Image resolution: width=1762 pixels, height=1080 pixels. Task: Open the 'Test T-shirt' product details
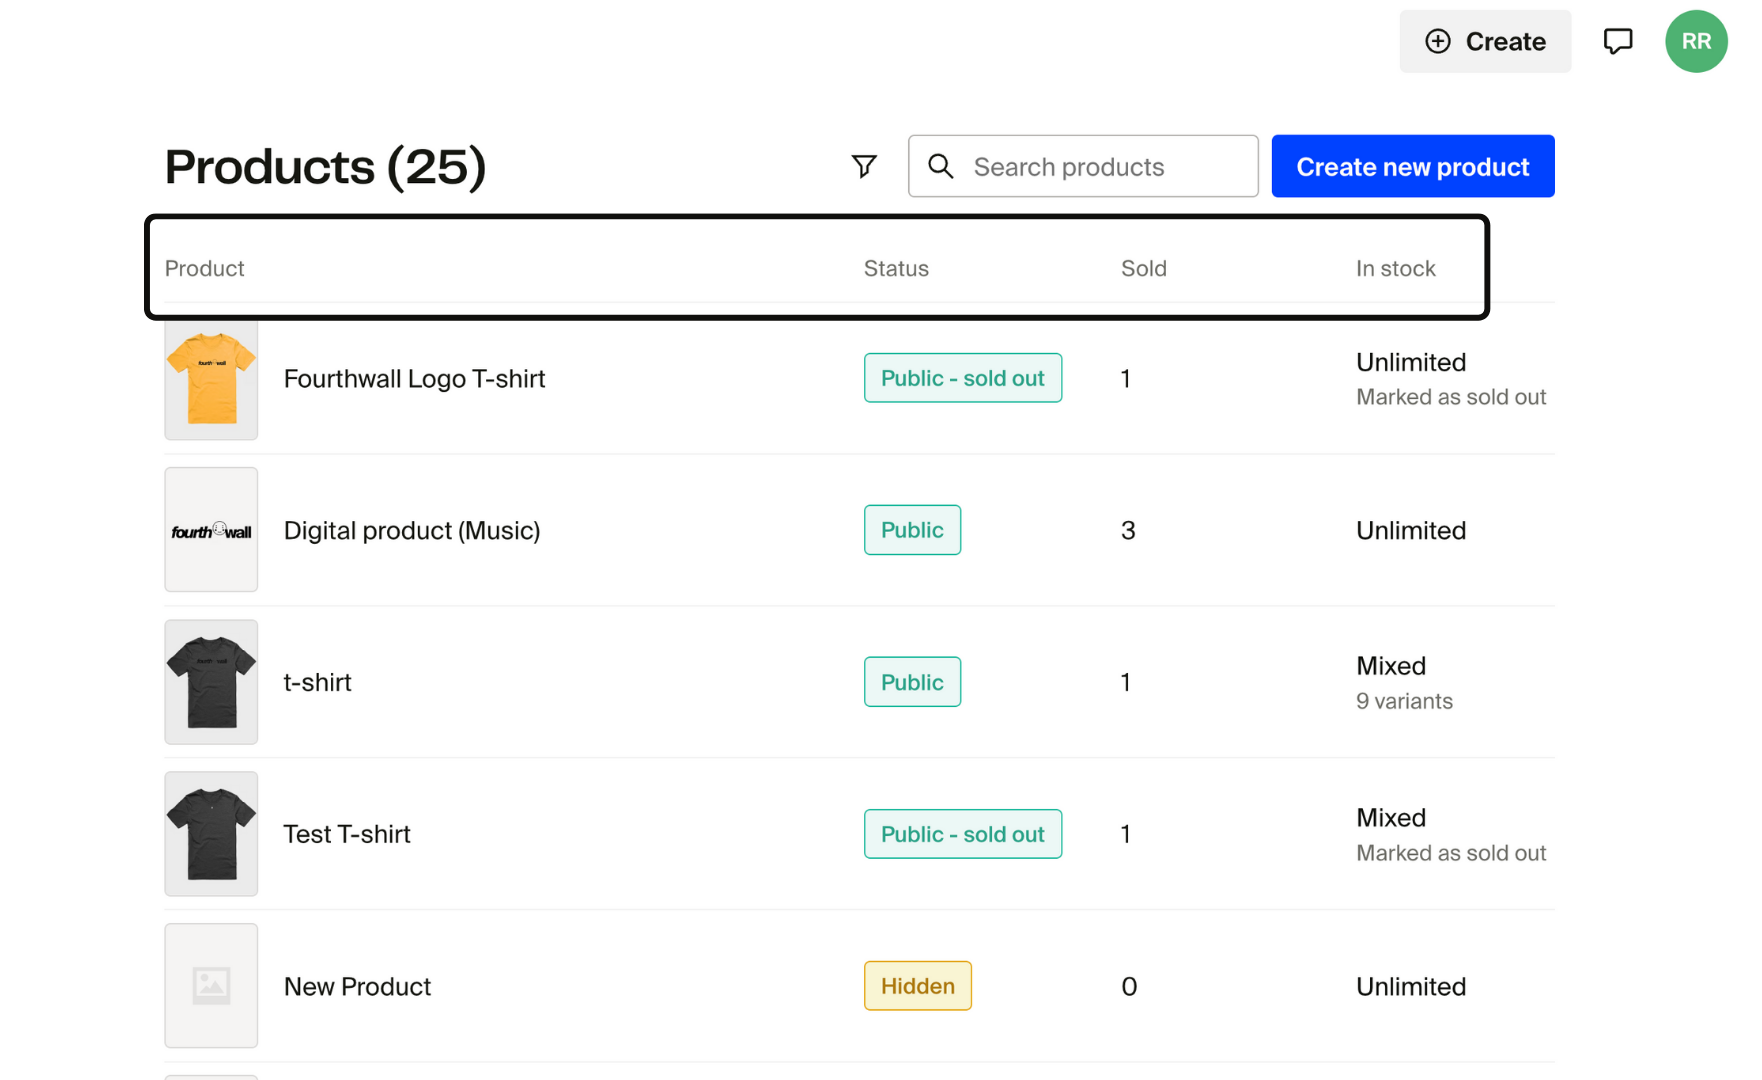[x=346, y=833]
